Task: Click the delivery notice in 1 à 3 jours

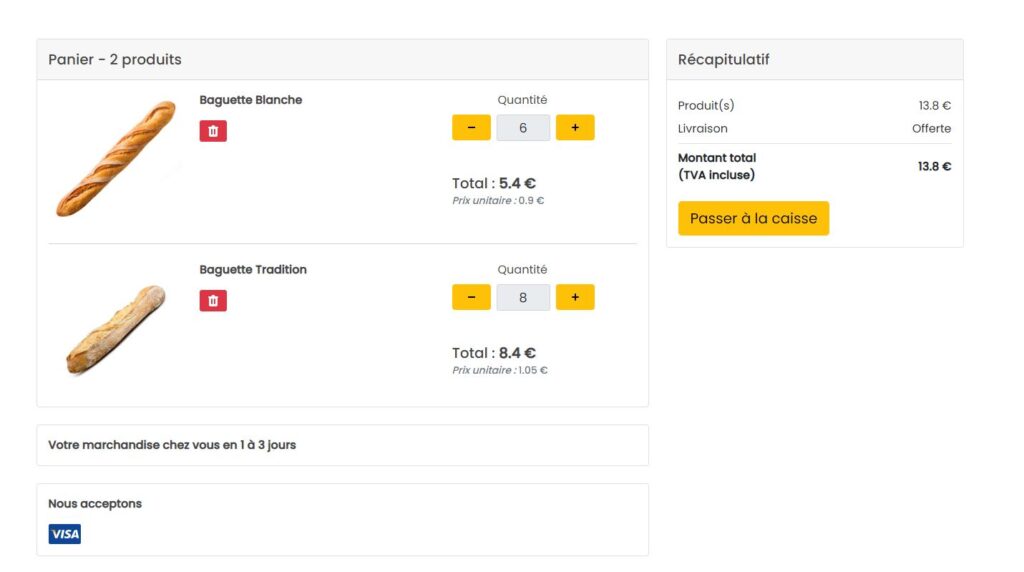Action: [x=172, y=445]
